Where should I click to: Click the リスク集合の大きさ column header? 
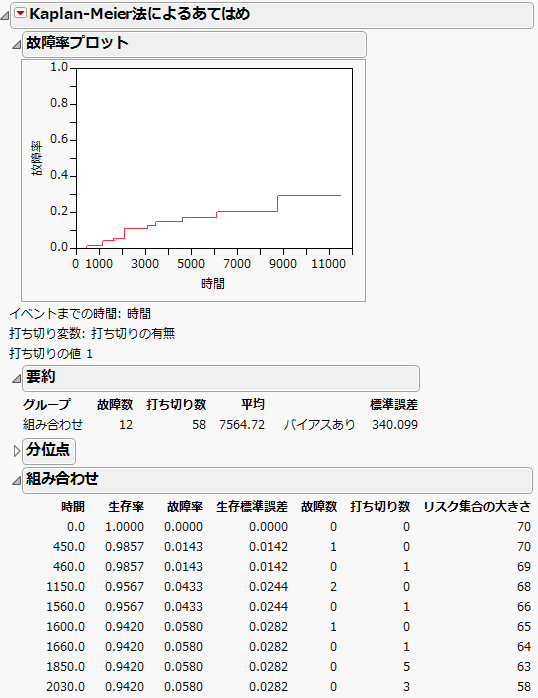tap(477, 506)
